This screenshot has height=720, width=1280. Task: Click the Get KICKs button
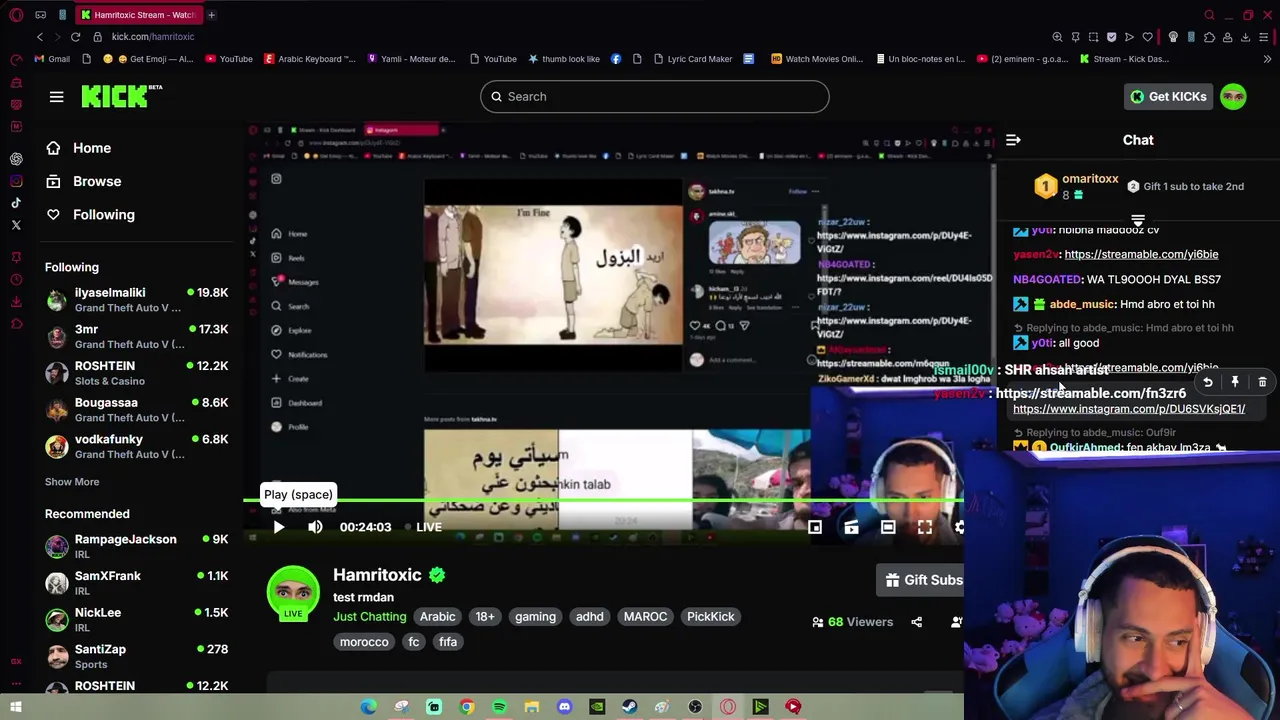coord(1168,96)
